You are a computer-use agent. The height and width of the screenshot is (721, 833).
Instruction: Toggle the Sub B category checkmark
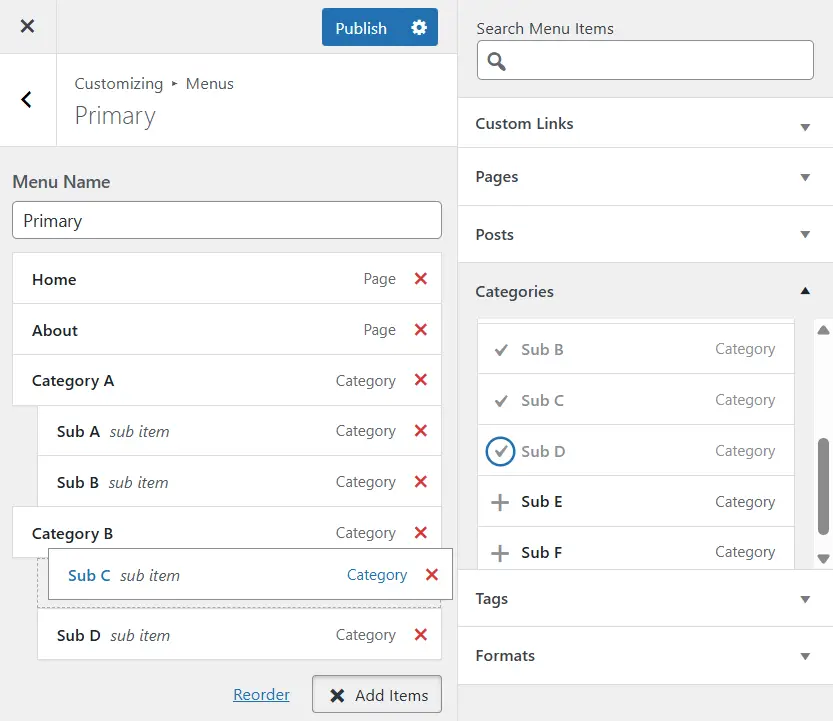click(500, 350)
